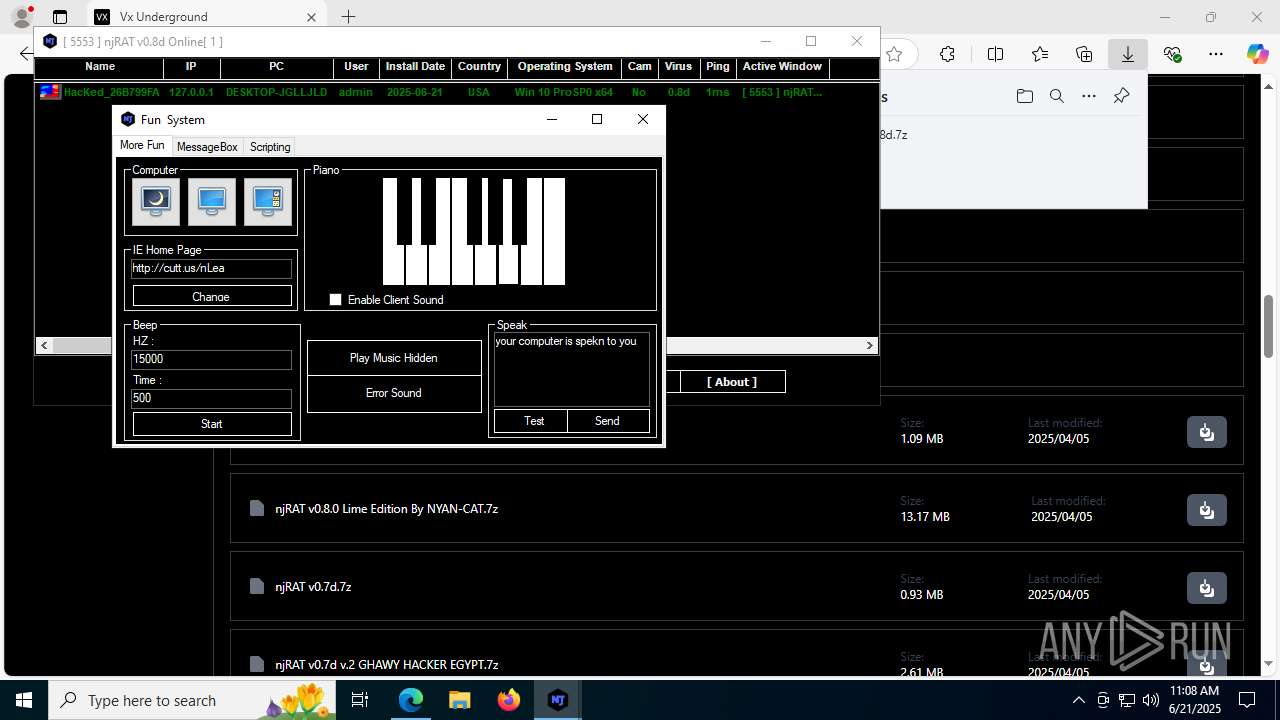
Task: Open downloads folder icon in Downloads panel
Action: [x=1024, y=96]
